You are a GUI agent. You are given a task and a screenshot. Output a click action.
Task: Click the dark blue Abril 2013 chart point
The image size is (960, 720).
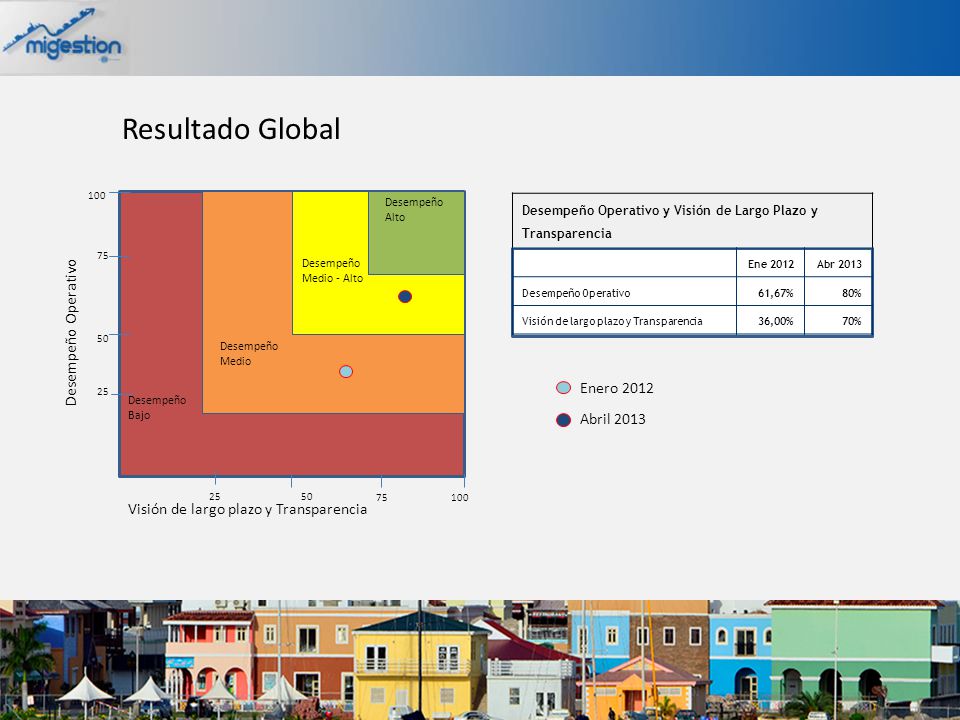[405, 296]
